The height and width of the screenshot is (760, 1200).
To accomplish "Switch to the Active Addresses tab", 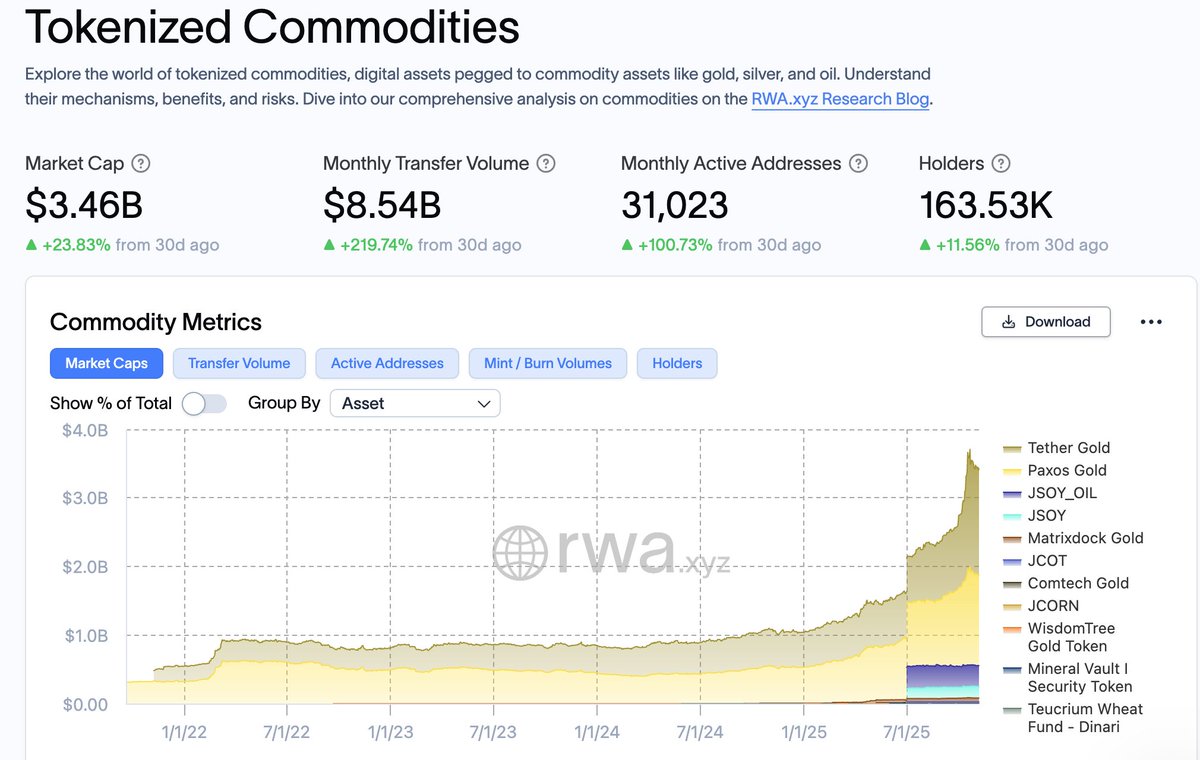I will tap(387, 363).
